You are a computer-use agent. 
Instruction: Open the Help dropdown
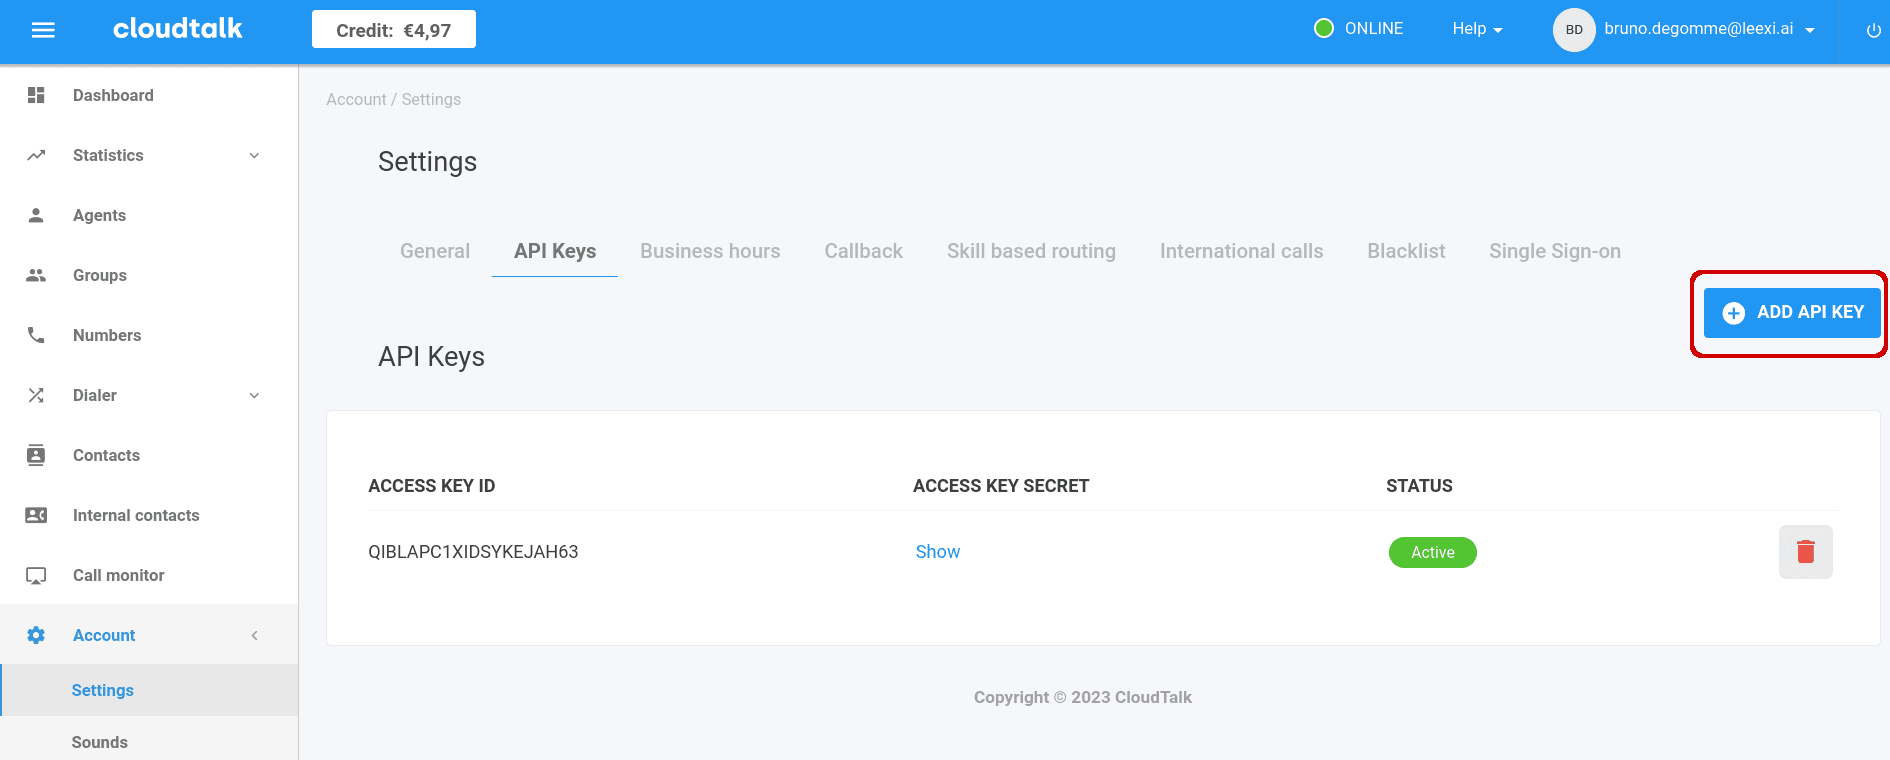[1477, 29]
